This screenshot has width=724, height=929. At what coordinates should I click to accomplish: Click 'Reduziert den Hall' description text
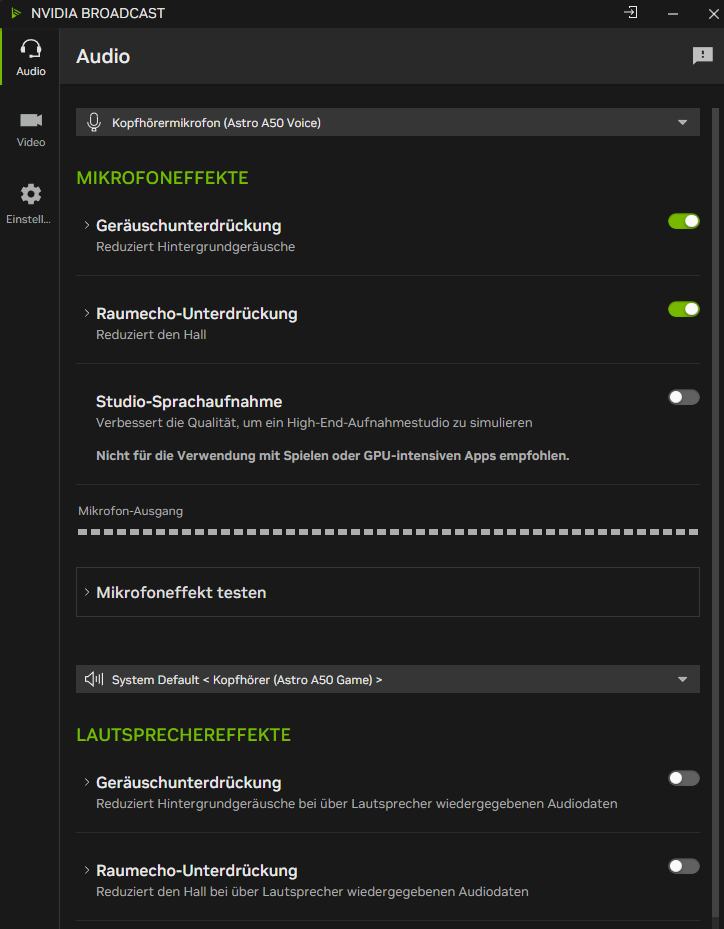[151, 334]
